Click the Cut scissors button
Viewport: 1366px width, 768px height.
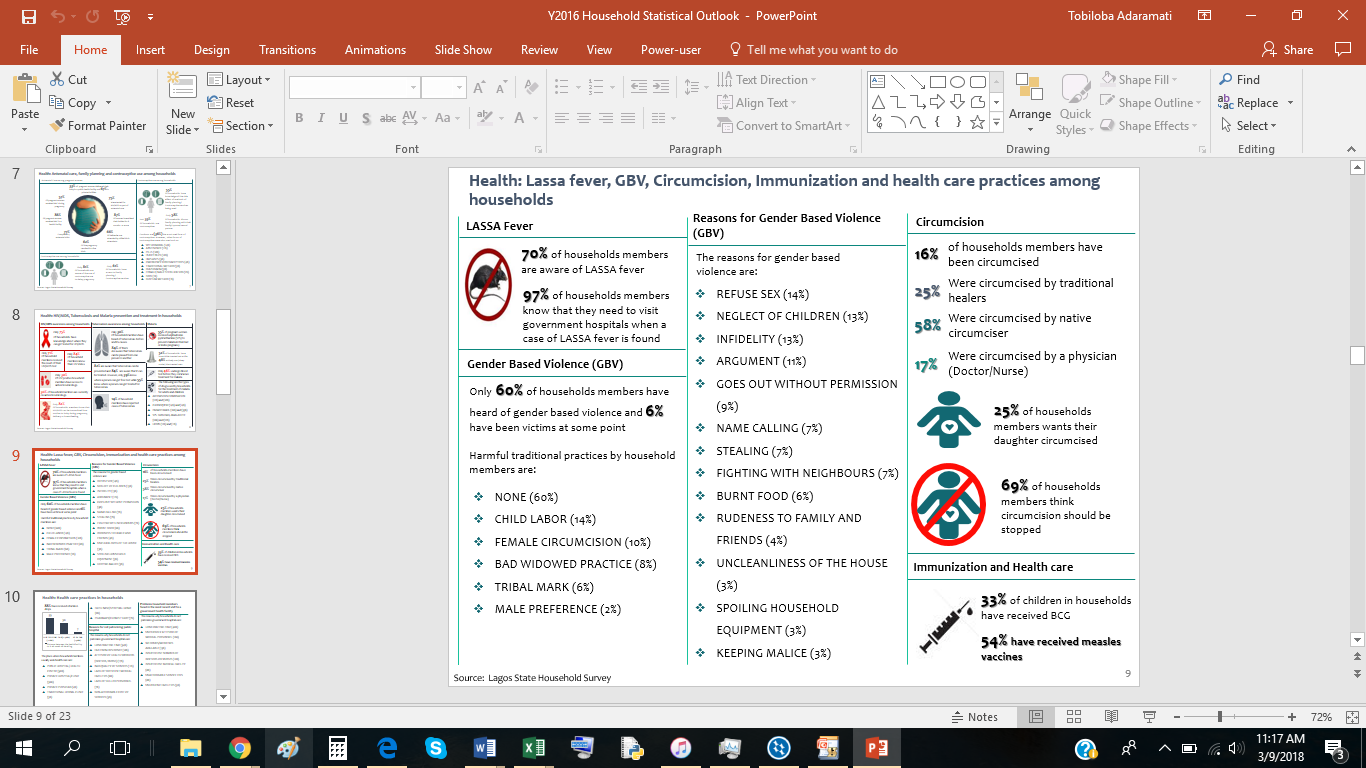(x=68, y=80)
